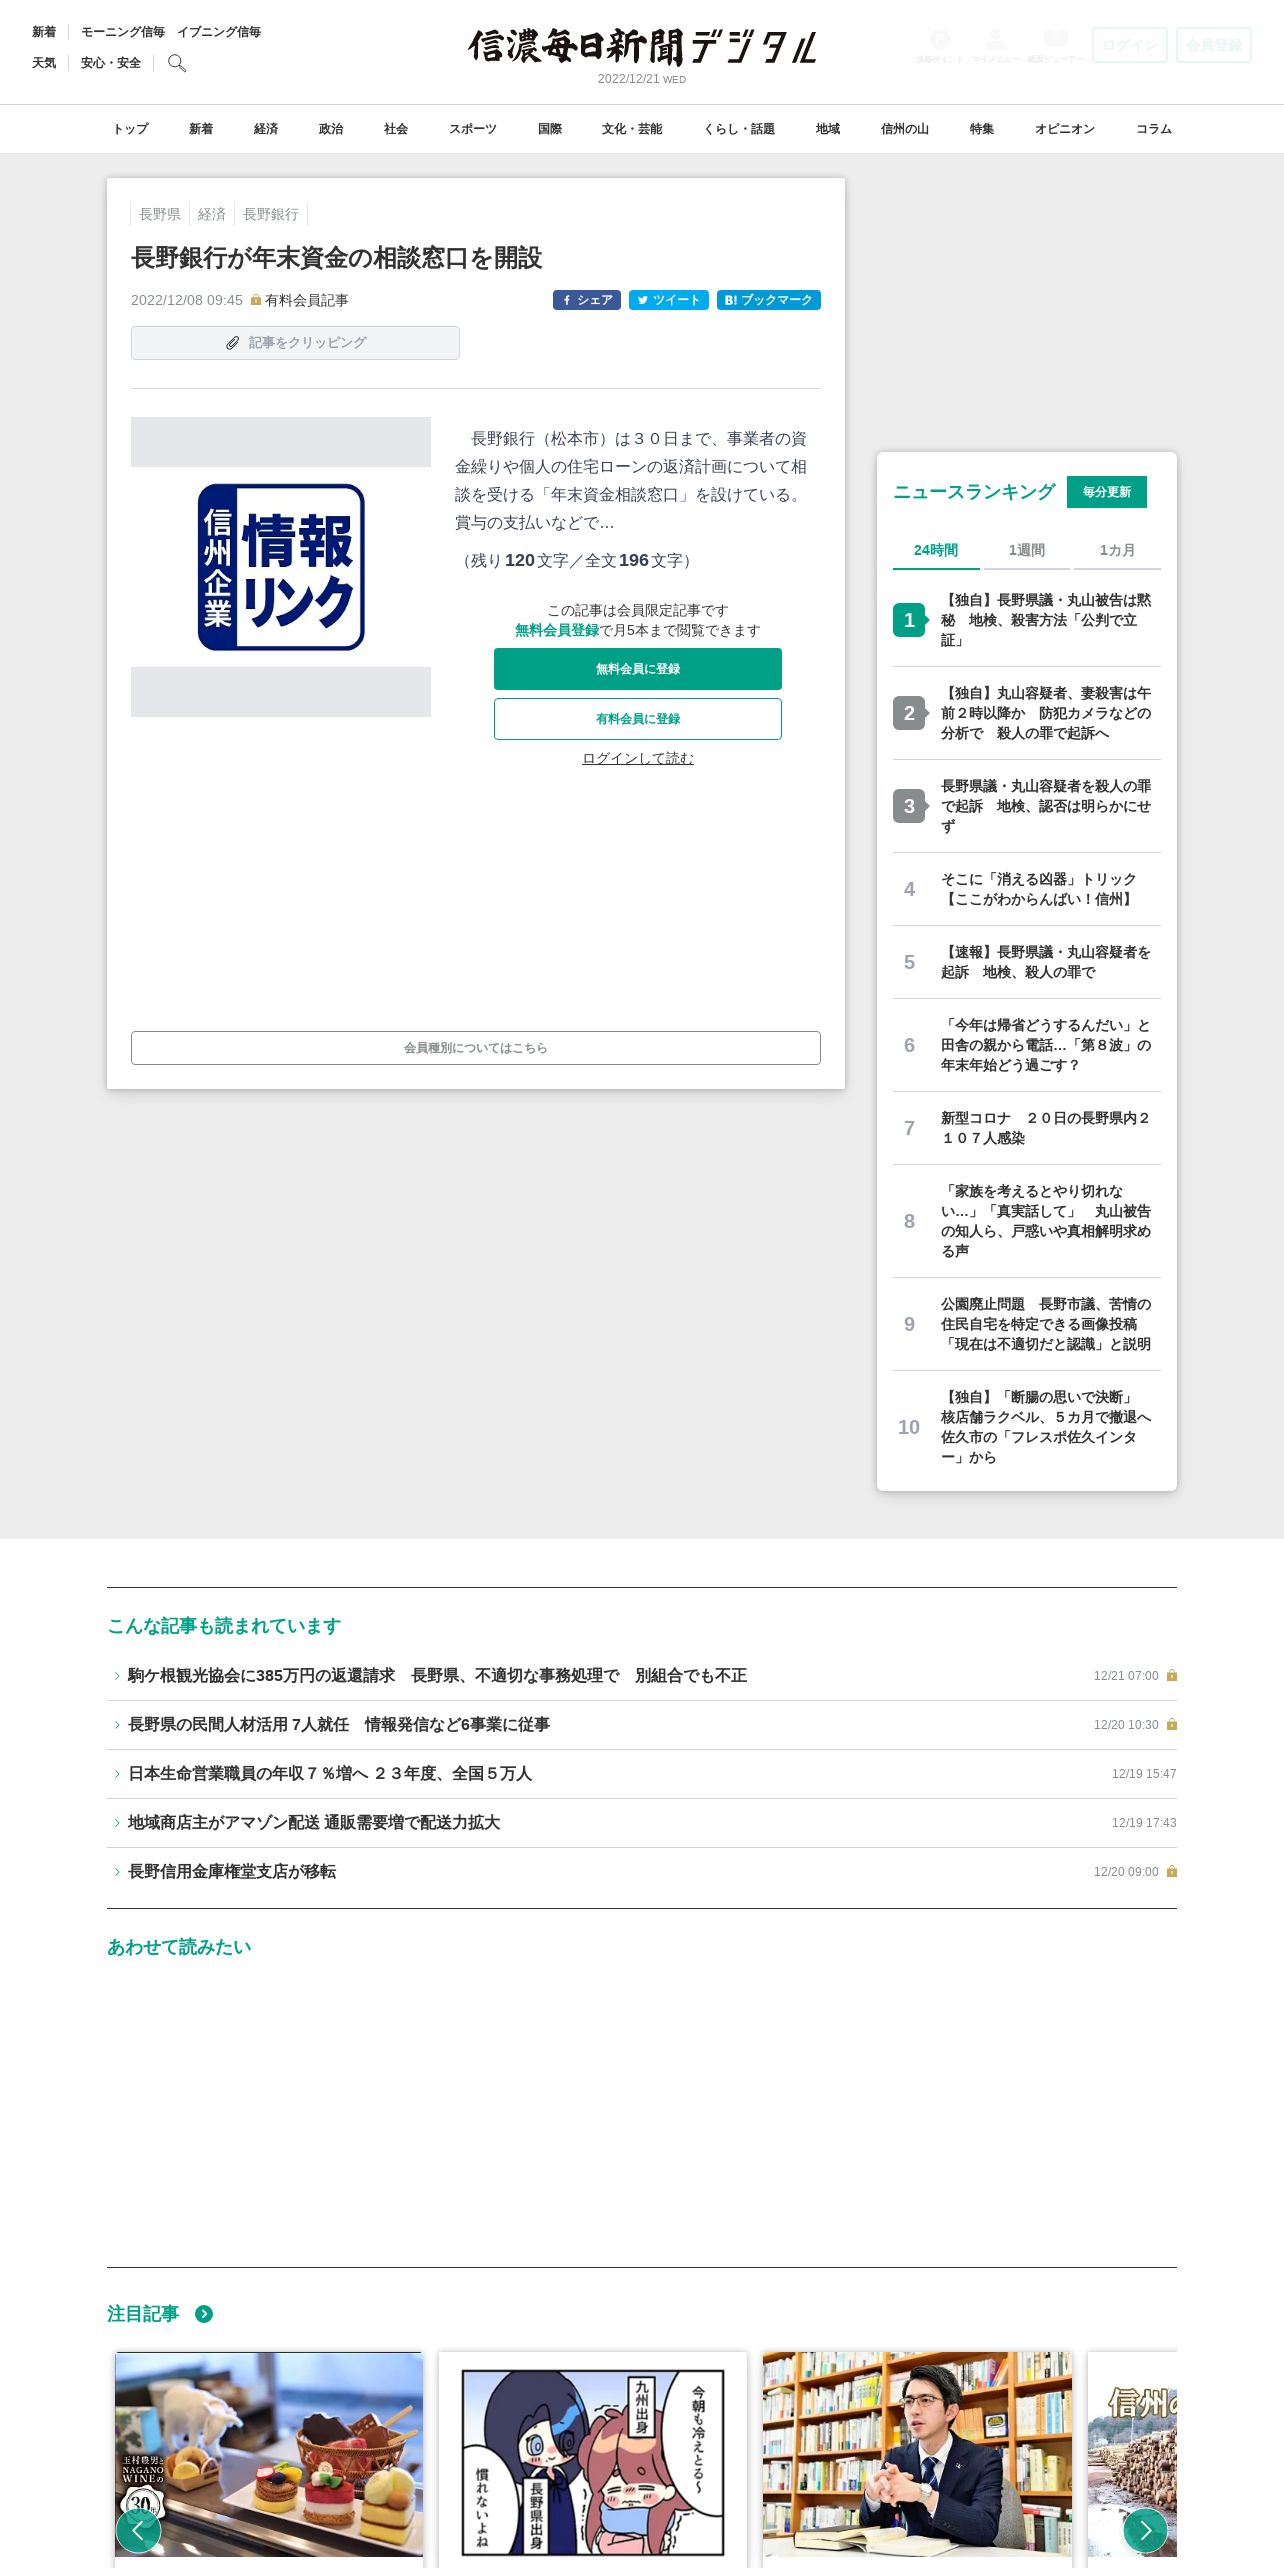This screenshot has width=1284, height=2568.
Task: Open the cakes photo featured article card
Action: click(x=269, y=2456)
